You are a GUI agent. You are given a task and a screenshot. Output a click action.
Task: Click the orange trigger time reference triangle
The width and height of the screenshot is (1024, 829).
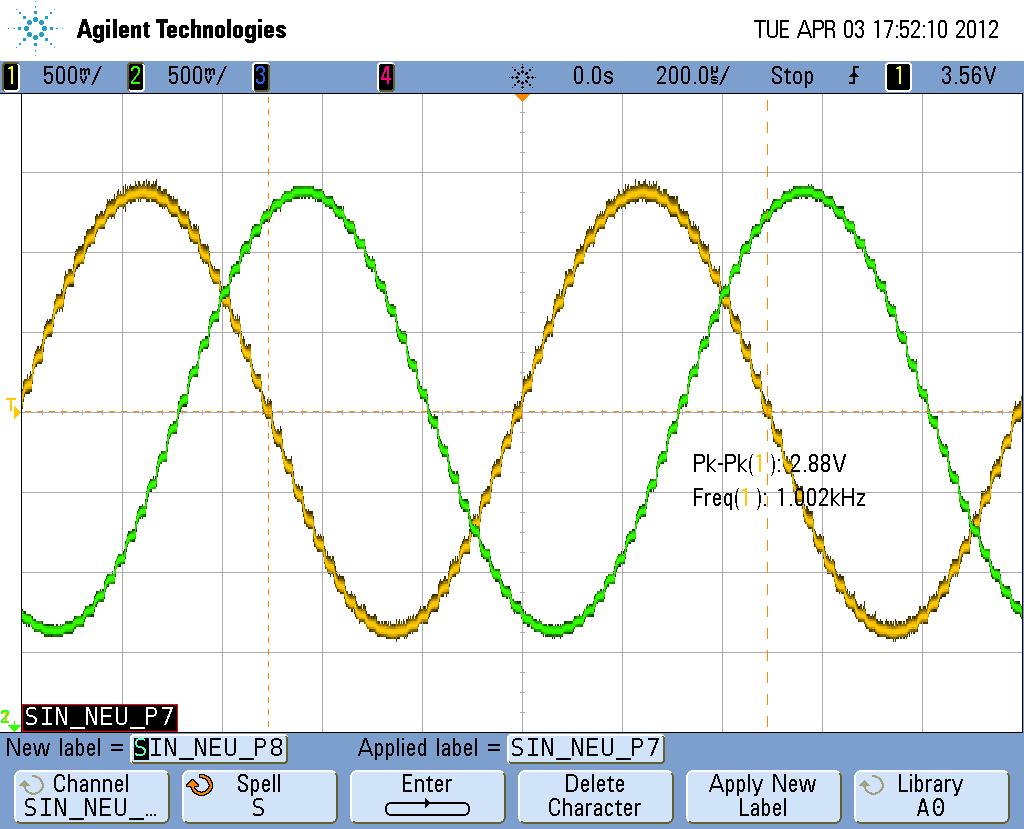pyautogui.click(x=521, y=97)
